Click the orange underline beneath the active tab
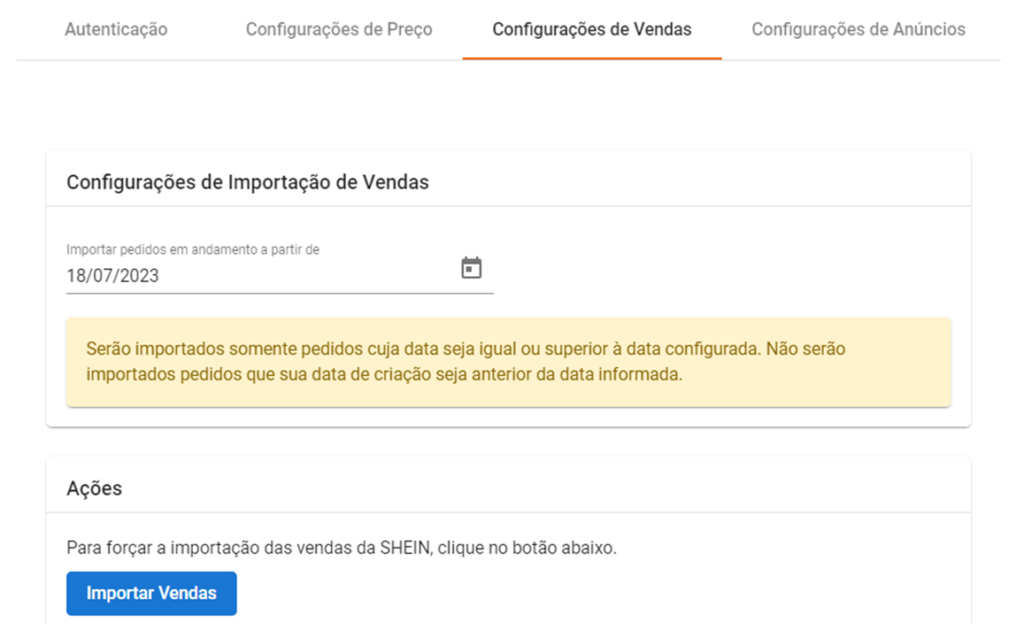Screen dimensions: 1024x629 pos(592,58)
